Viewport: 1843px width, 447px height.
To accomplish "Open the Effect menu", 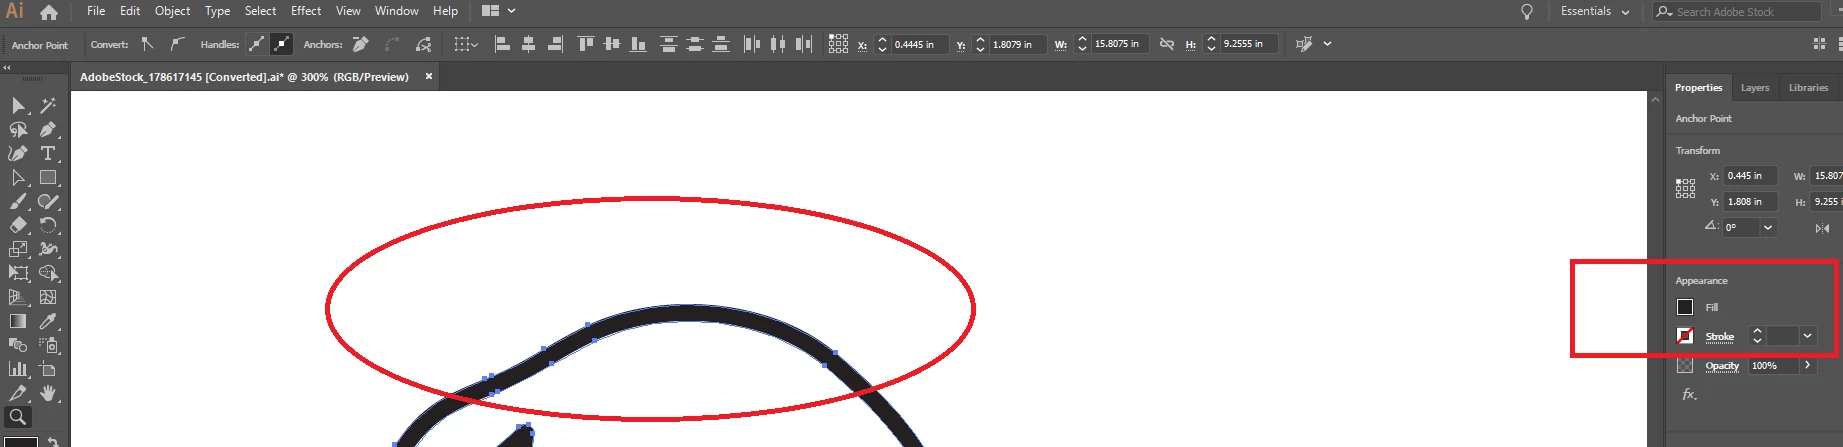I will pyautogui.click(x=306, y=11).
